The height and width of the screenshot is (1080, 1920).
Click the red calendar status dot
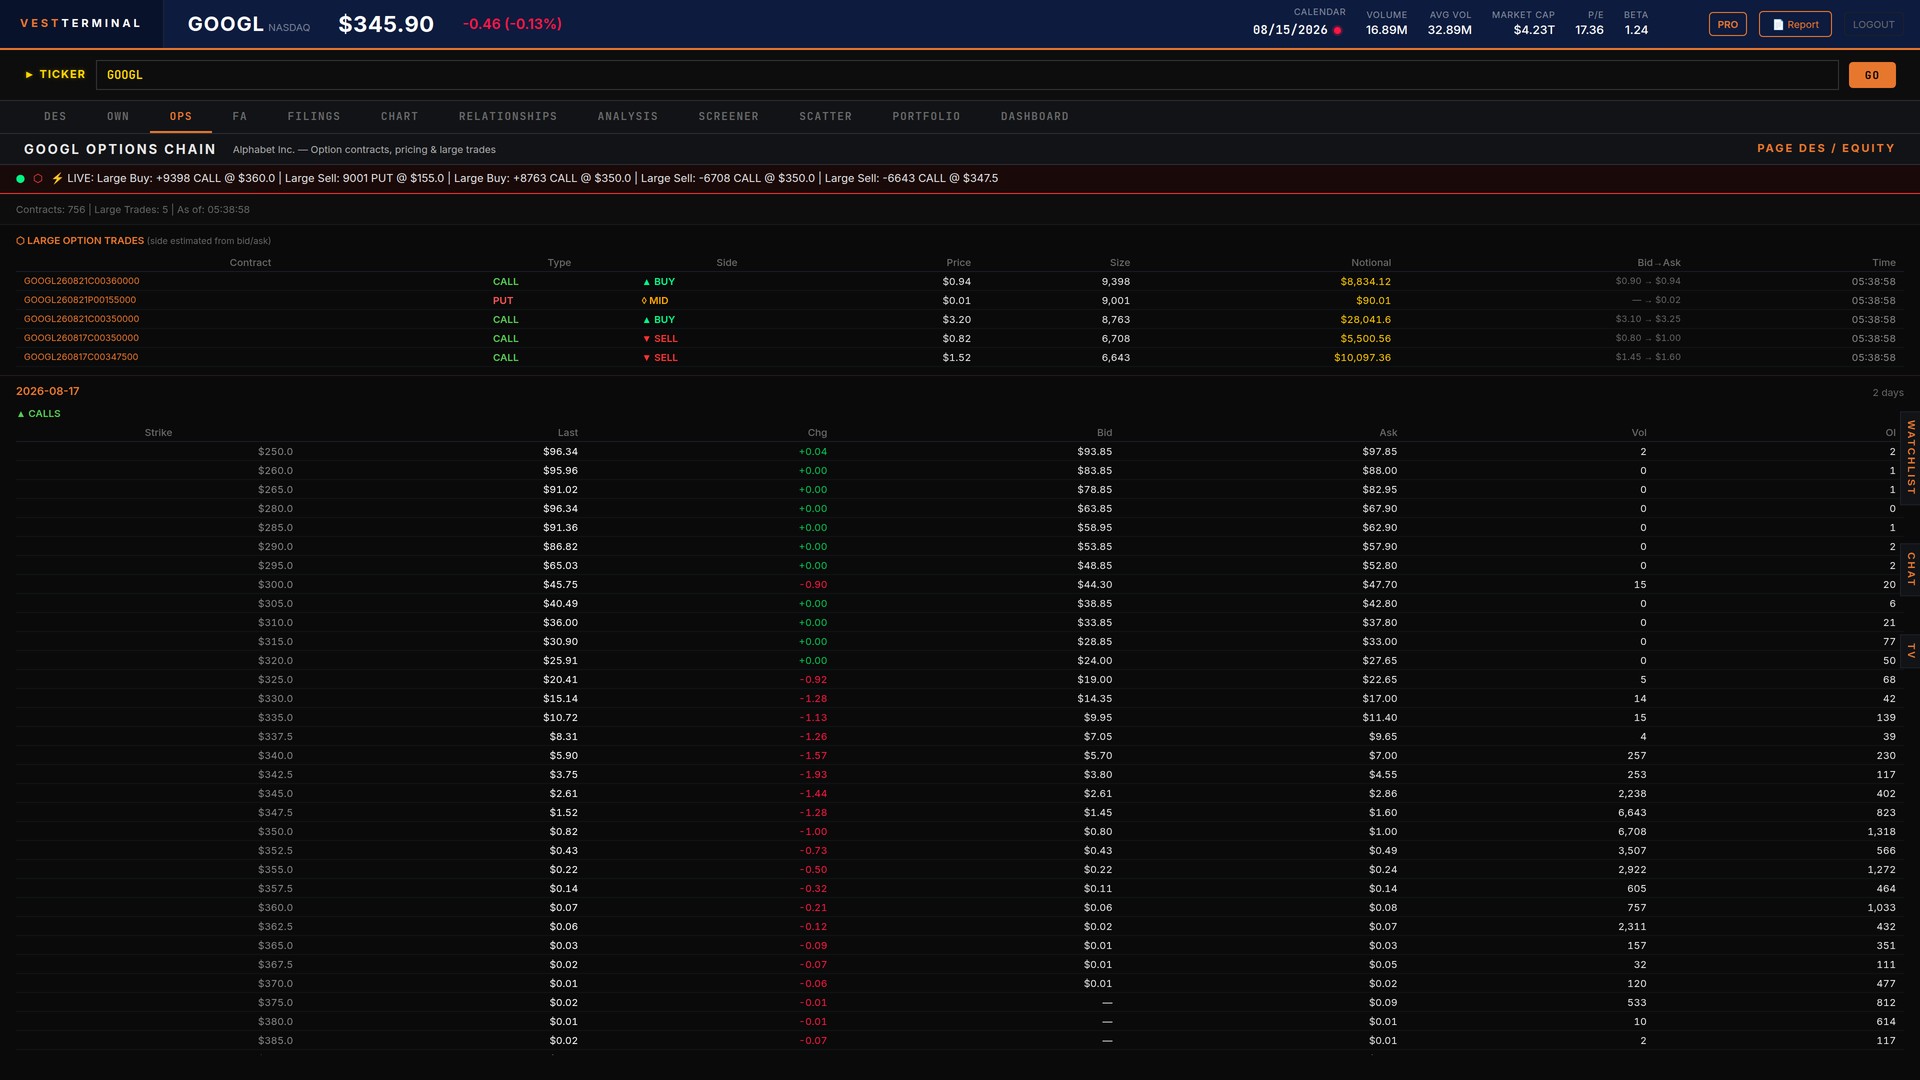tap(1337, 30)
